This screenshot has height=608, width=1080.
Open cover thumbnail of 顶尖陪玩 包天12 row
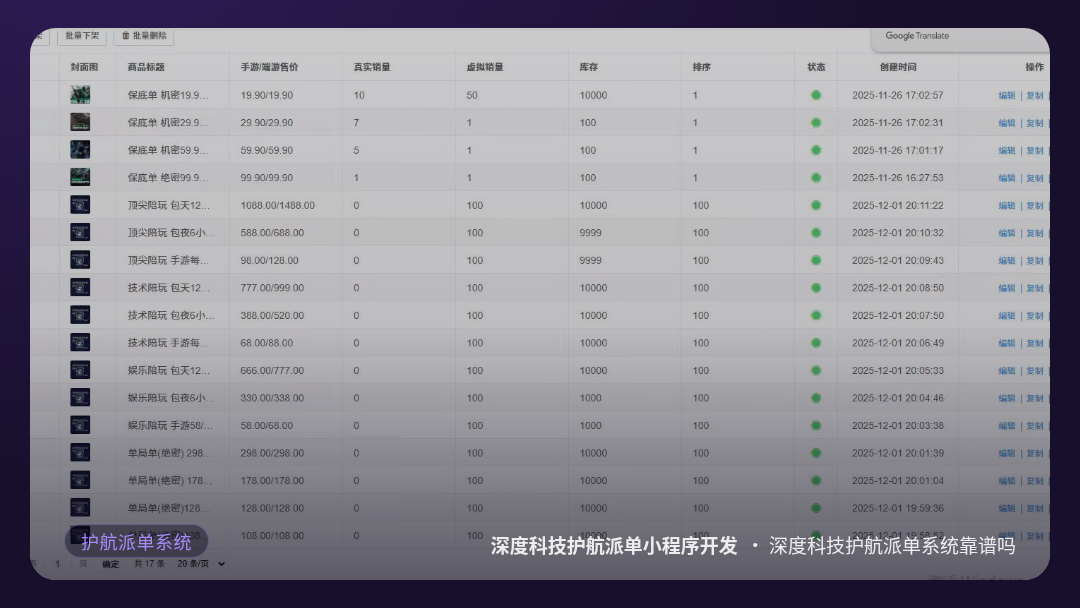80,205
